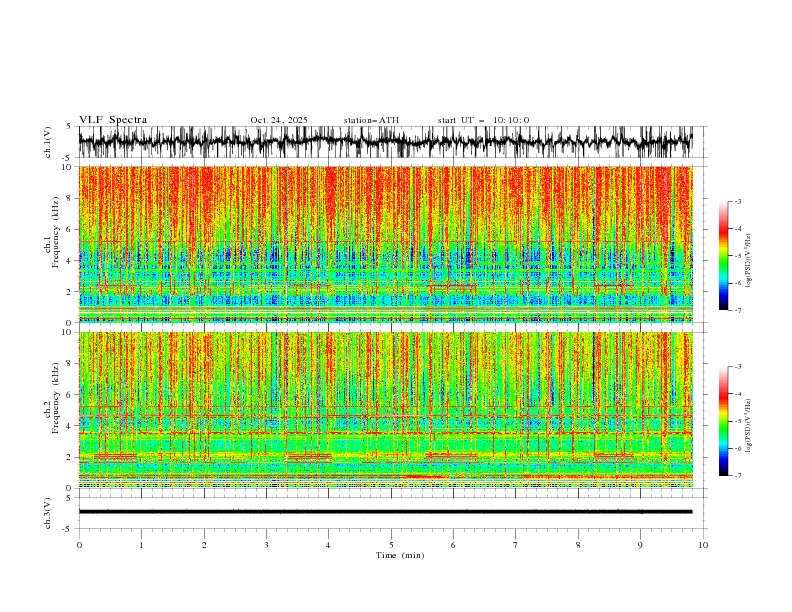
Task: Click the '6' kHz tick on ch.2 axis
Action: 71,394
